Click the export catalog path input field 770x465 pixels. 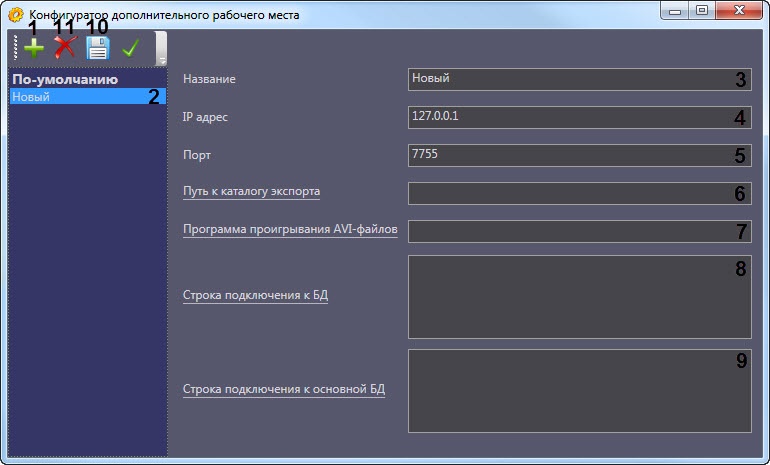click(x=578, y=193)
